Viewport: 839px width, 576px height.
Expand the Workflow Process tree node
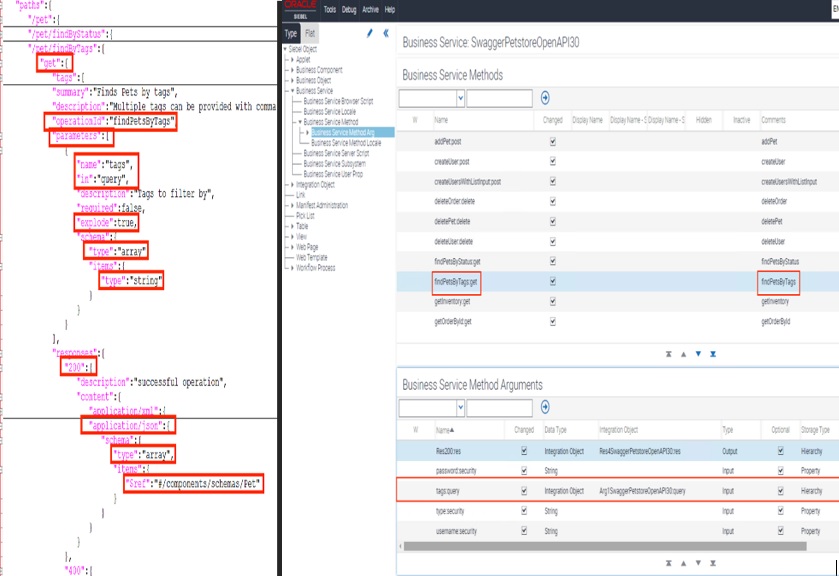(292, 268)
